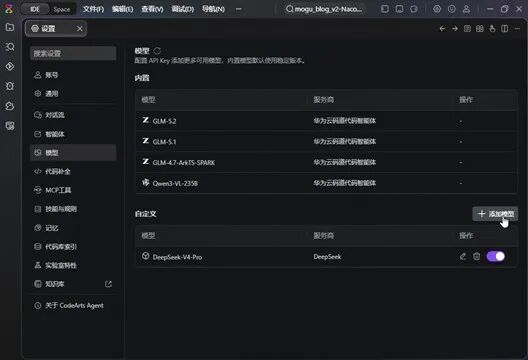Open 关于 CodeArts Agent

(x=73, y=305)
